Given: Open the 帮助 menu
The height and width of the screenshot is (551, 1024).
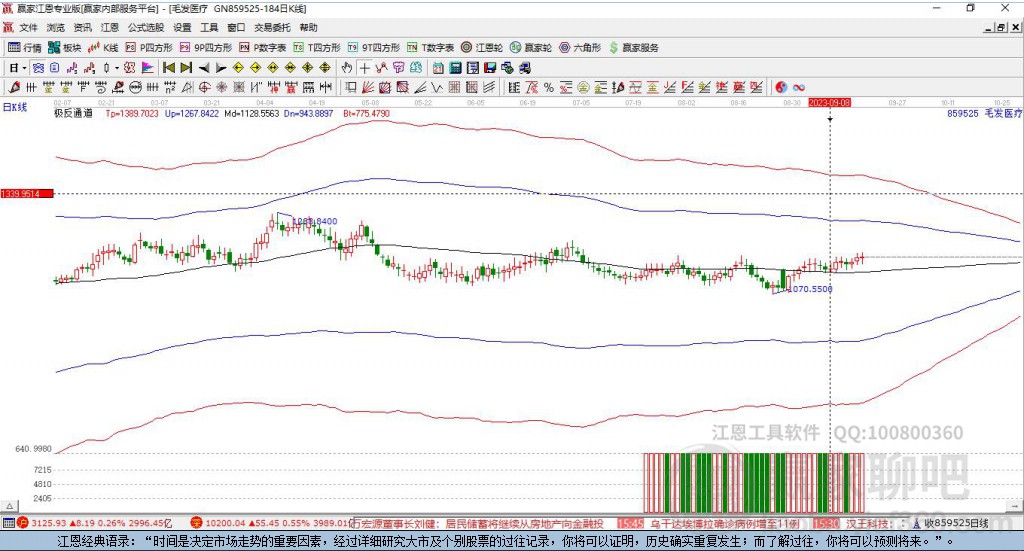Looking at the screenshot, I should [308, 27].
